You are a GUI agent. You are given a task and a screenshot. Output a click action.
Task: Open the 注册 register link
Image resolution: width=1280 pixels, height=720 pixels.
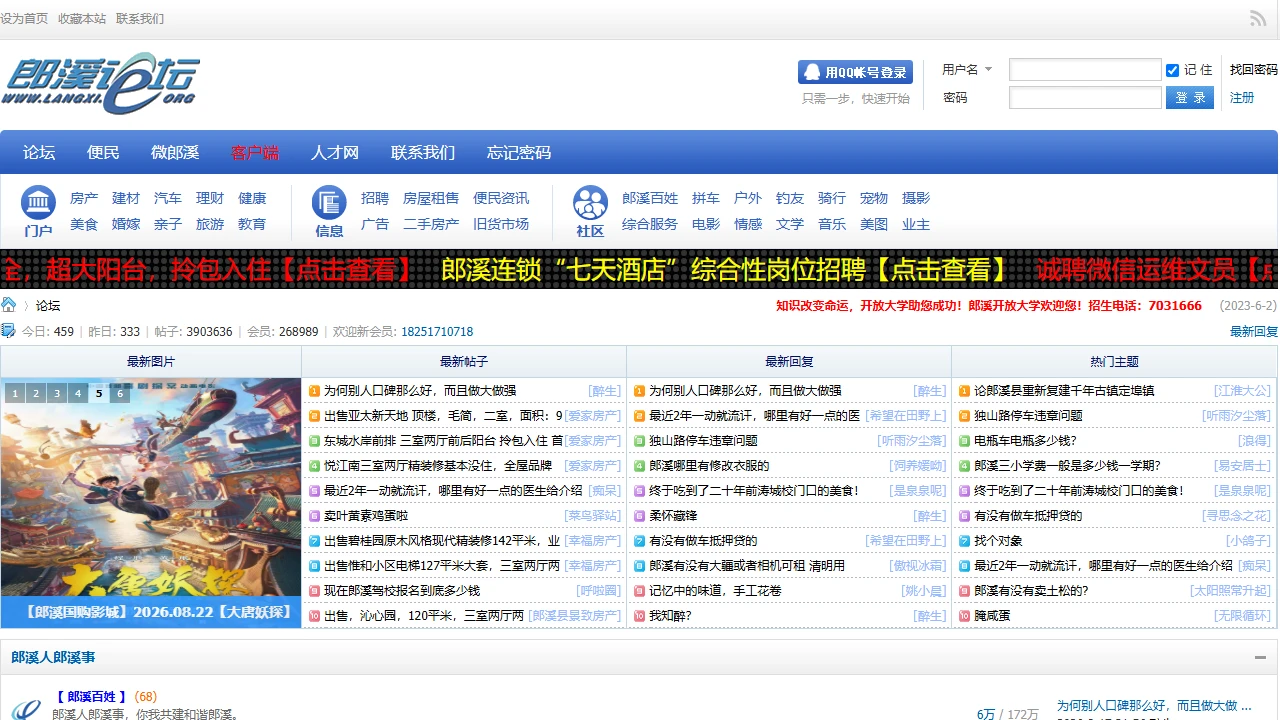pos(1242,98)
